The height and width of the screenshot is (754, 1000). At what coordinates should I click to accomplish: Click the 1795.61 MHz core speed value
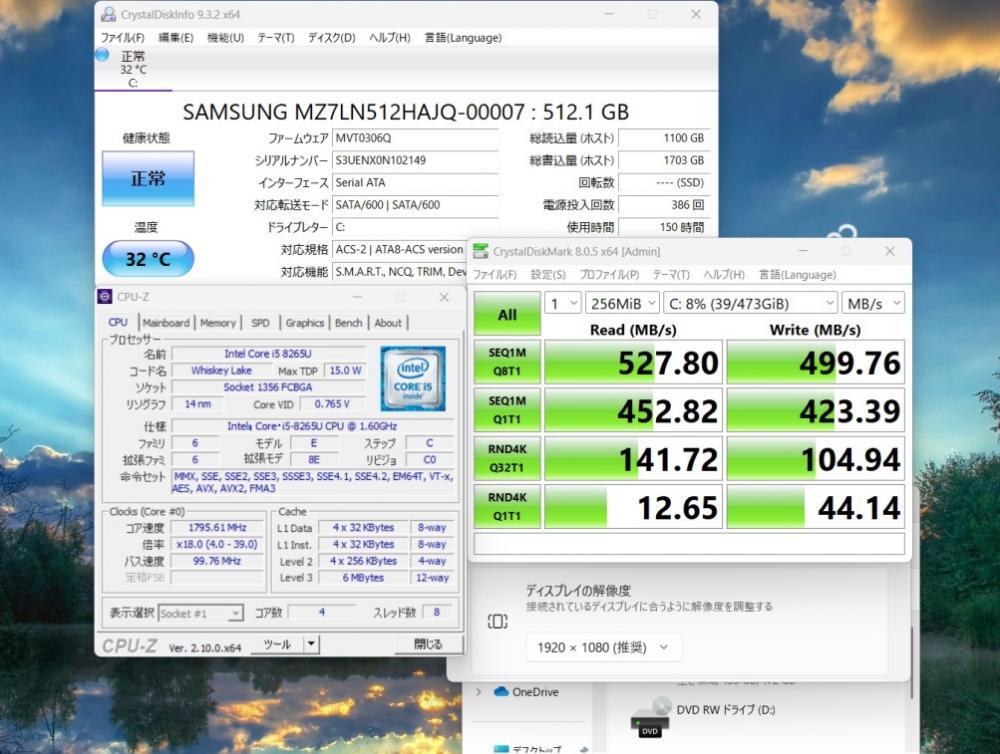(217, 528)
